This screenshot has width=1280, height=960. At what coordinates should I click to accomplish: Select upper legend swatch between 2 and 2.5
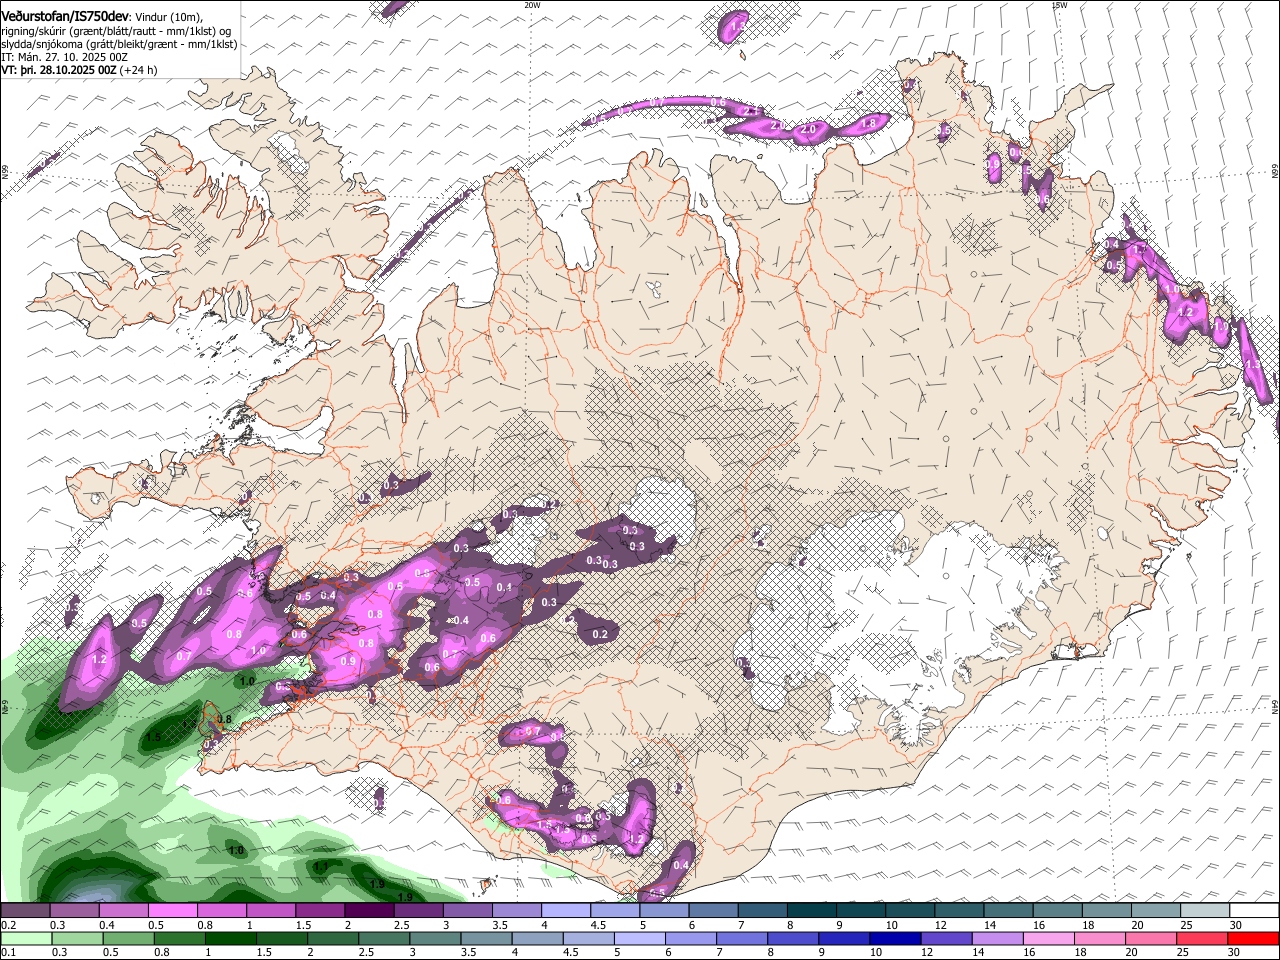[x=368, y=910]
